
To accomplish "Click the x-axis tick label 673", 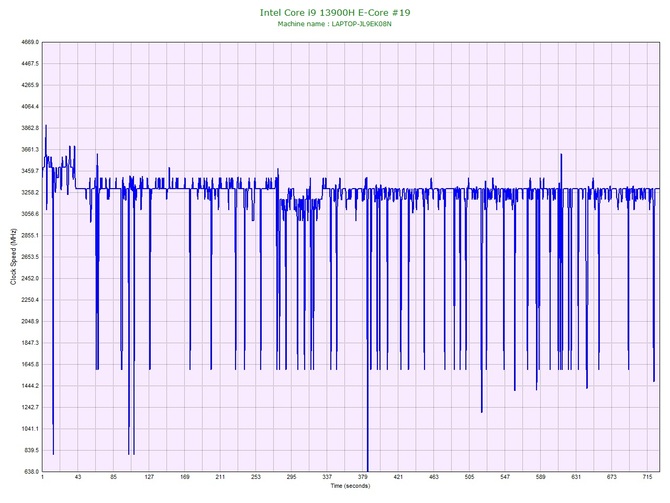I will tap(612, 477).
